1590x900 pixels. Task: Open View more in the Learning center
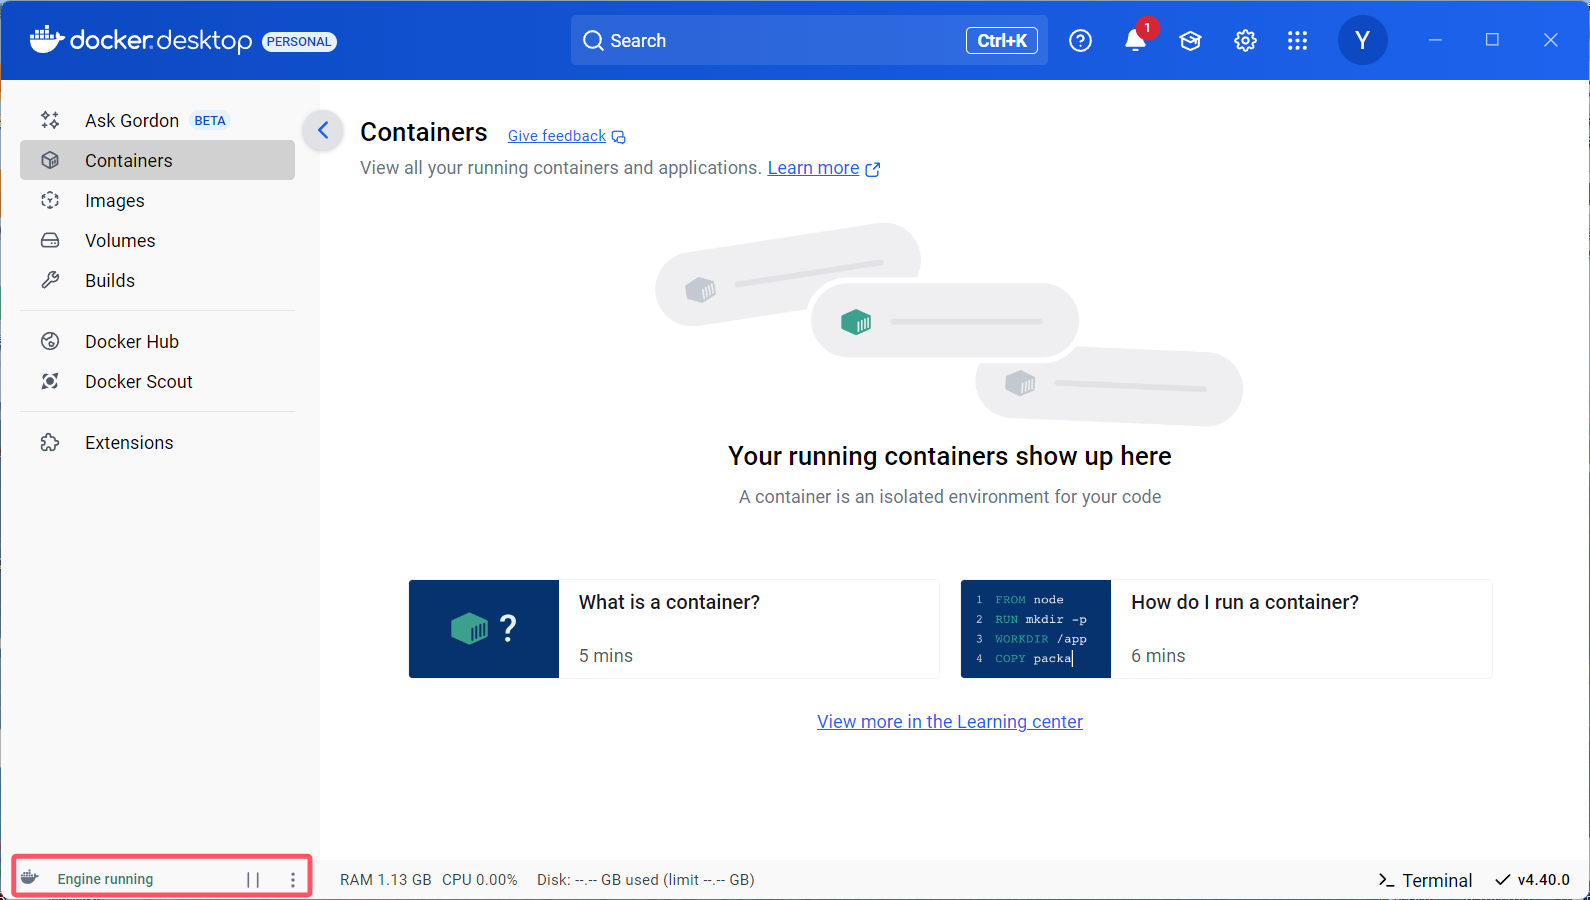pos(950,721)
